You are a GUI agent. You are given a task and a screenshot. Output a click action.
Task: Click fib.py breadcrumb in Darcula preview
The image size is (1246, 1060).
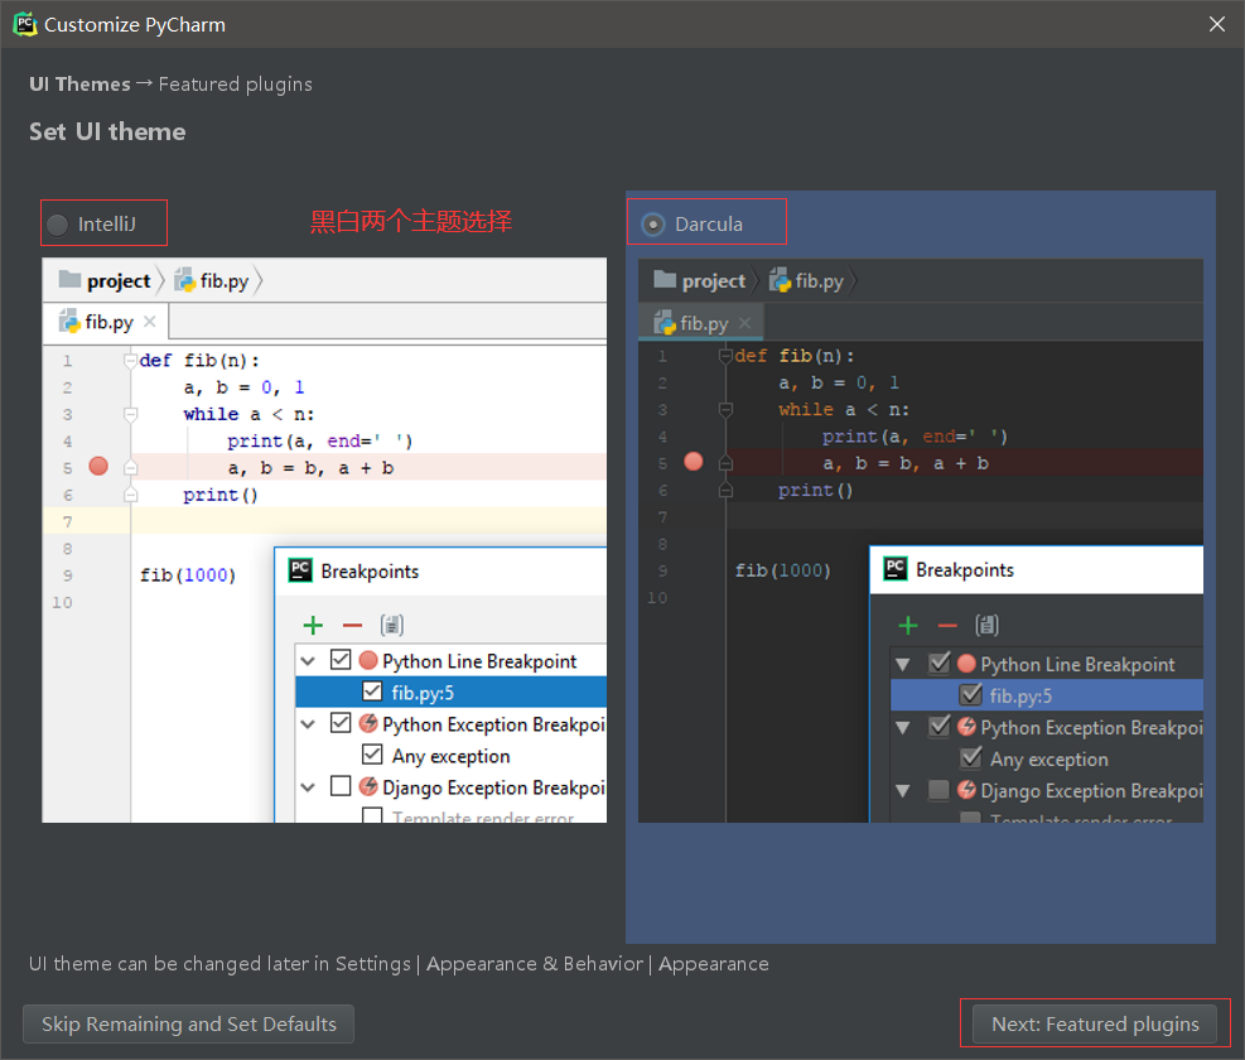(x=807, y=281)
